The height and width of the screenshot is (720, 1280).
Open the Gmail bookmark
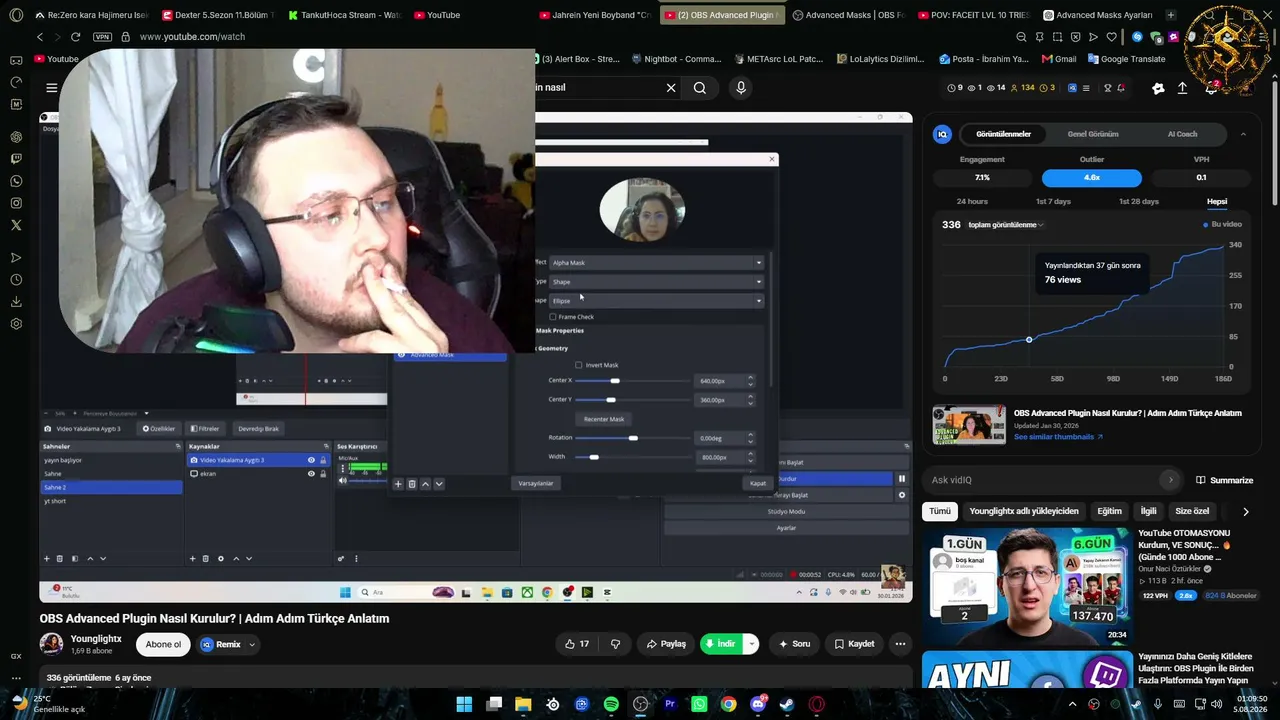1059,59
